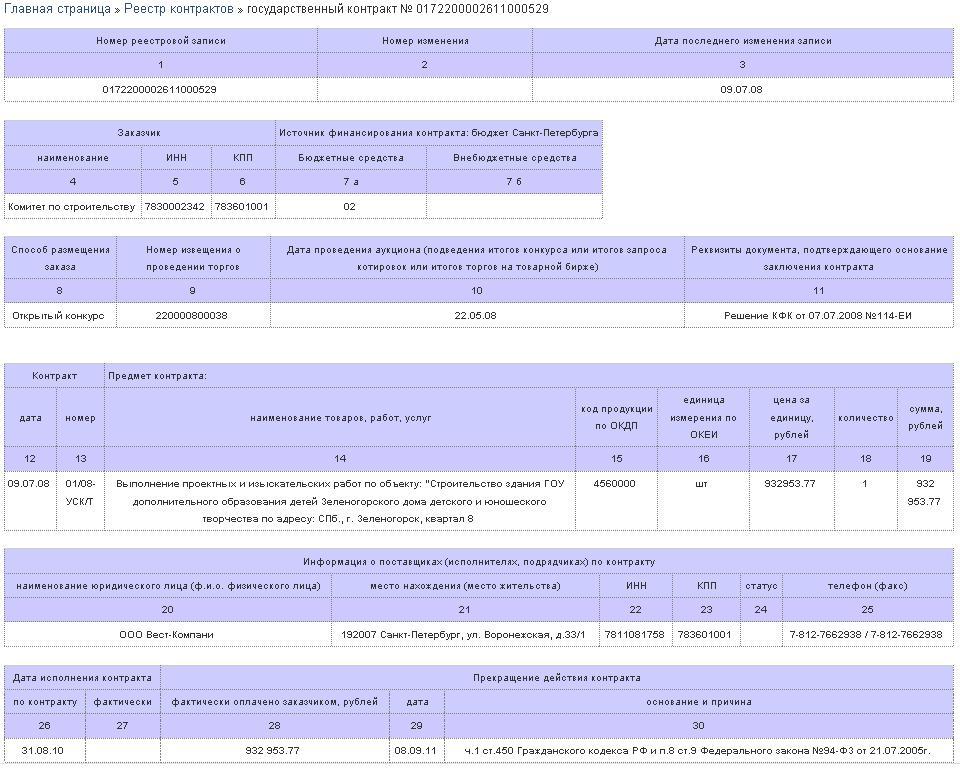960x770 pixels.
Task: Click supplier ИНН 7811081758 cell
Action: [x=635, y=635]
